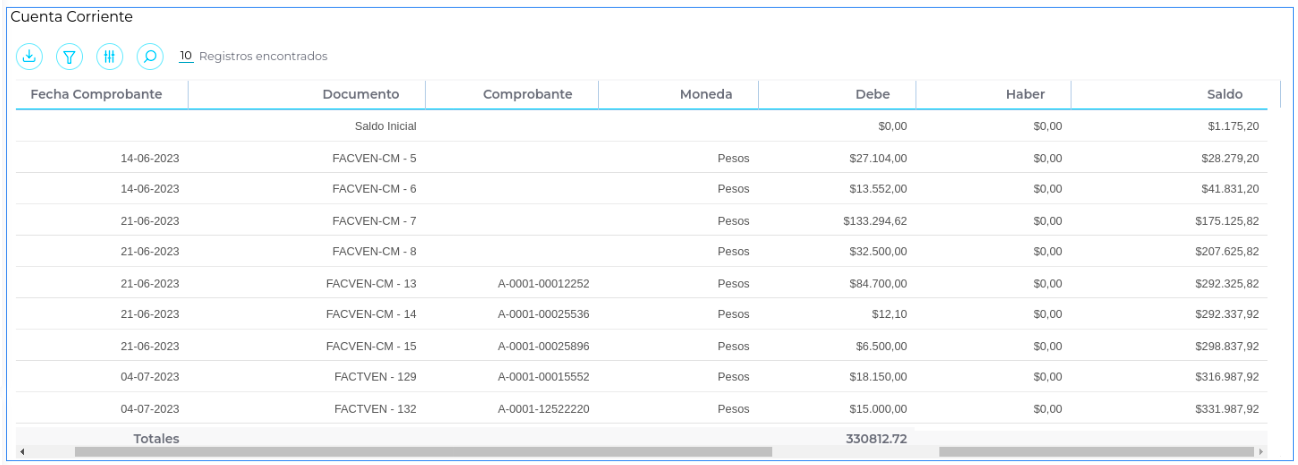The height and width of the screenshot is (465, 1298).
Task: Click the horizontal scrollbar right arrow
Action: pyautogui.click(x=1260, y=452)
